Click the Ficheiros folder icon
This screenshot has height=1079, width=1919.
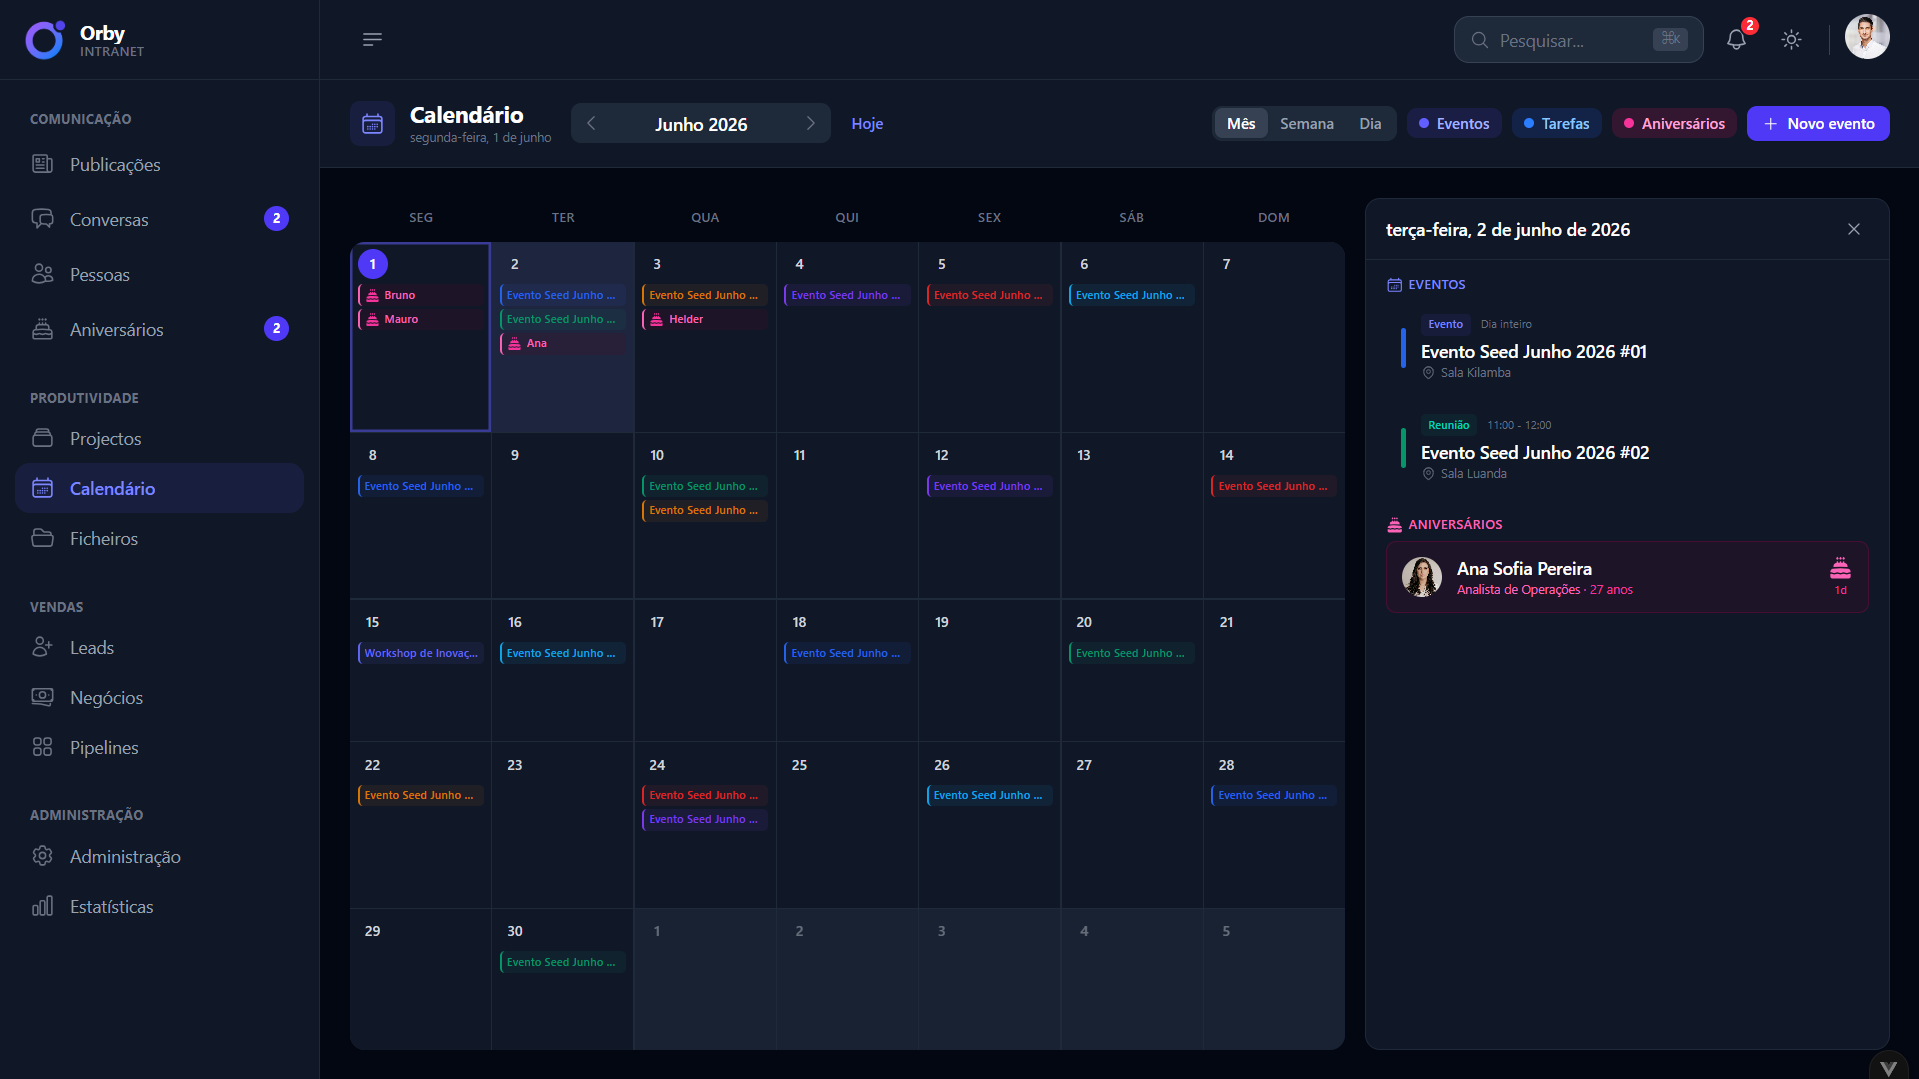coord(42,538)
